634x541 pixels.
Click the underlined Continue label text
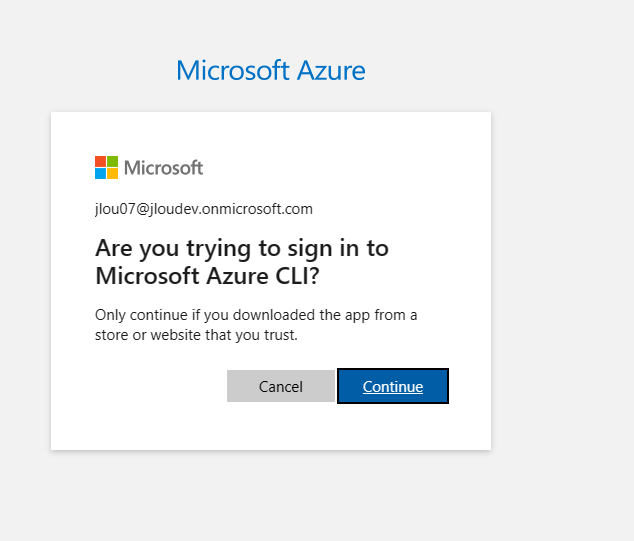point(393,387)
